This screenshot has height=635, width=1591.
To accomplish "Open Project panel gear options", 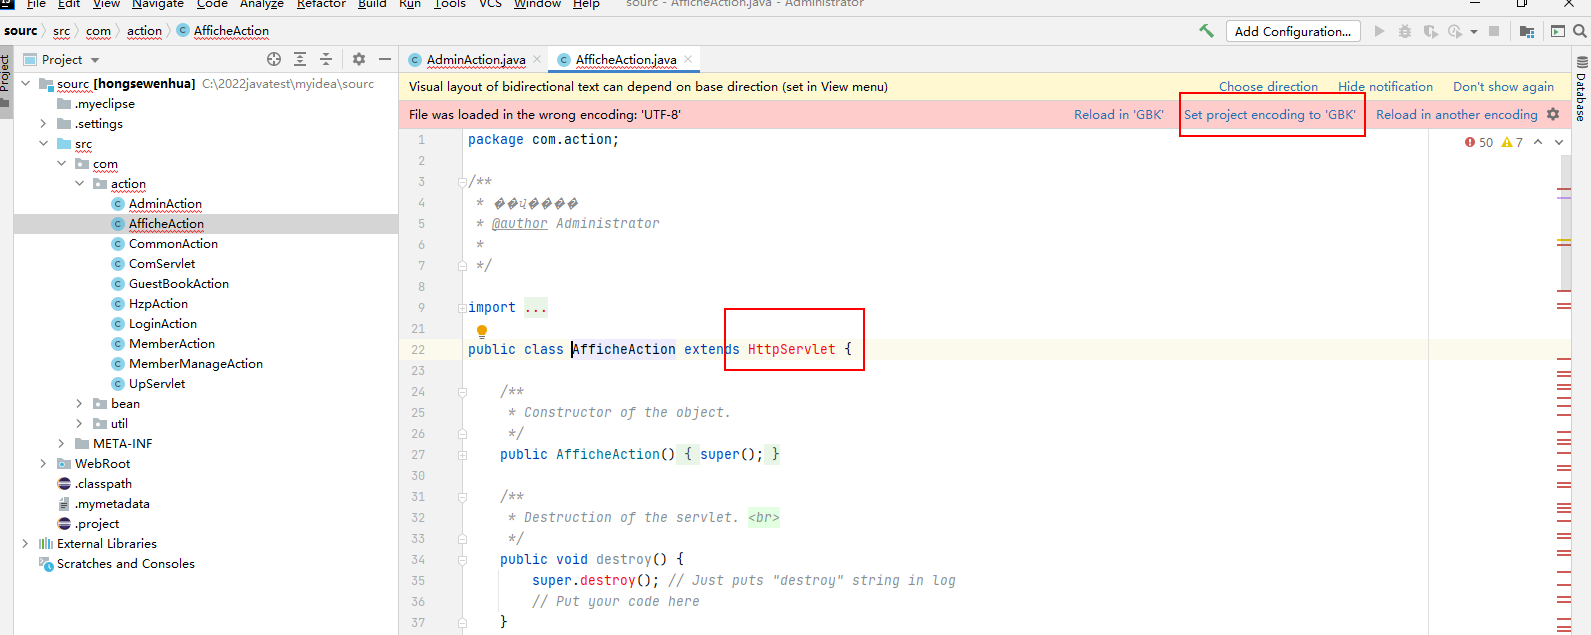I will pos(359,59).
